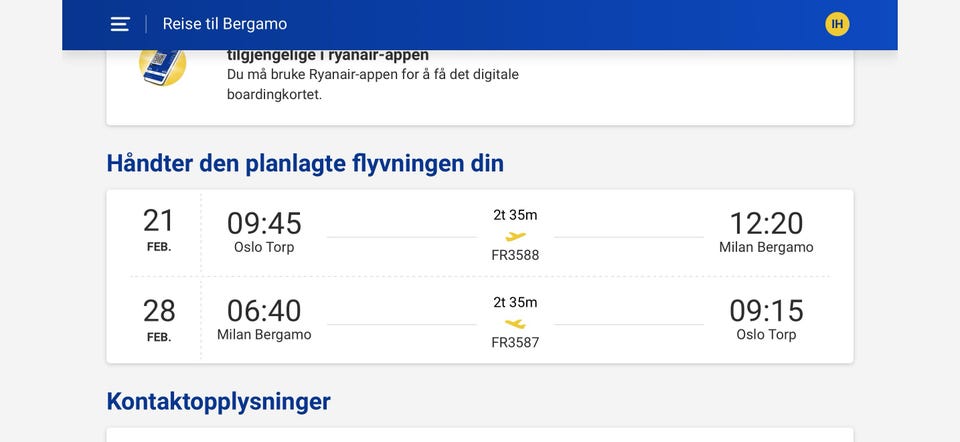Click the IH profile avatar

coord(837,24)
